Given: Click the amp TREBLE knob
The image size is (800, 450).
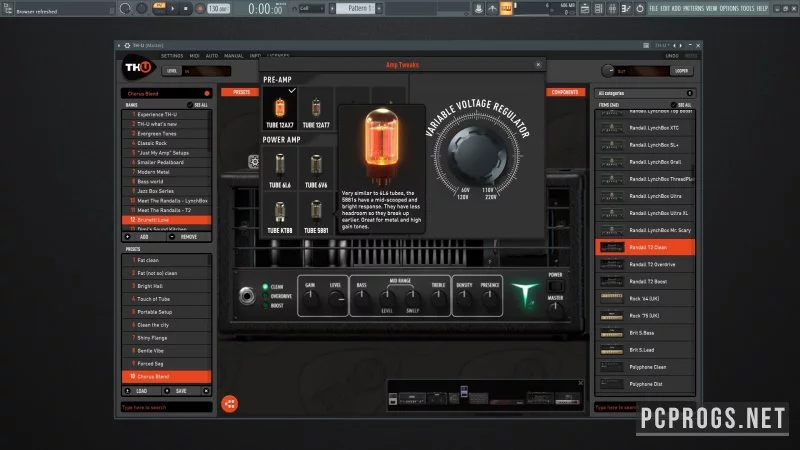Looking at the screenshot, I should [438, 300].
